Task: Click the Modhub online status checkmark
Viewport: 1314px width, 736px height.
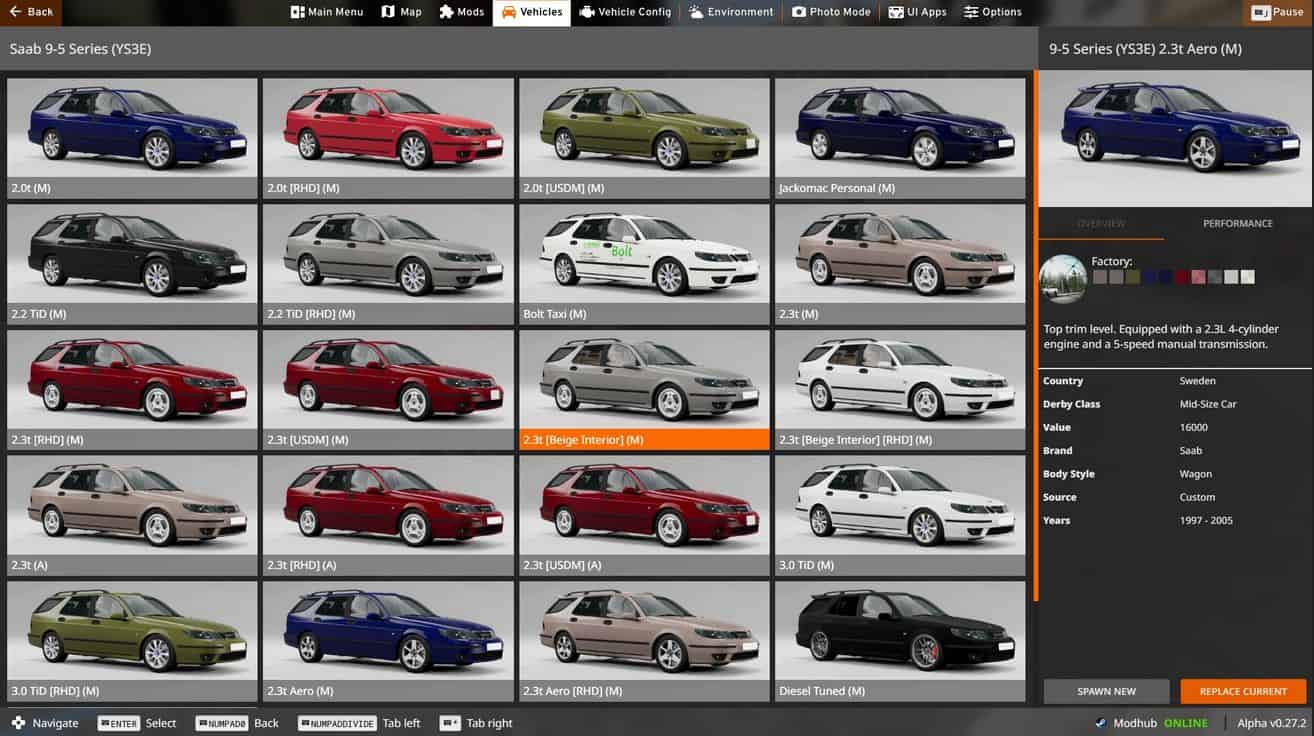Action: click(1101, 723)
